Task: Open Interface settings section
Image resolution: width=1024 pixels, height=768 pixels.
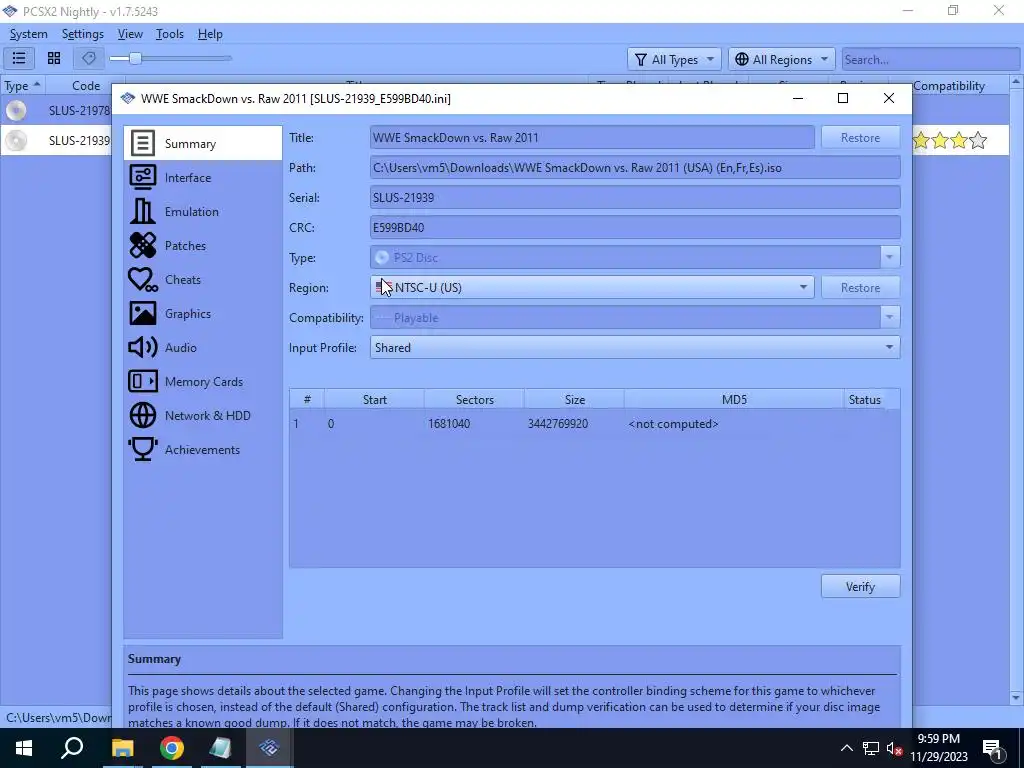Action: pyautogui.click(x=202, y=178)
